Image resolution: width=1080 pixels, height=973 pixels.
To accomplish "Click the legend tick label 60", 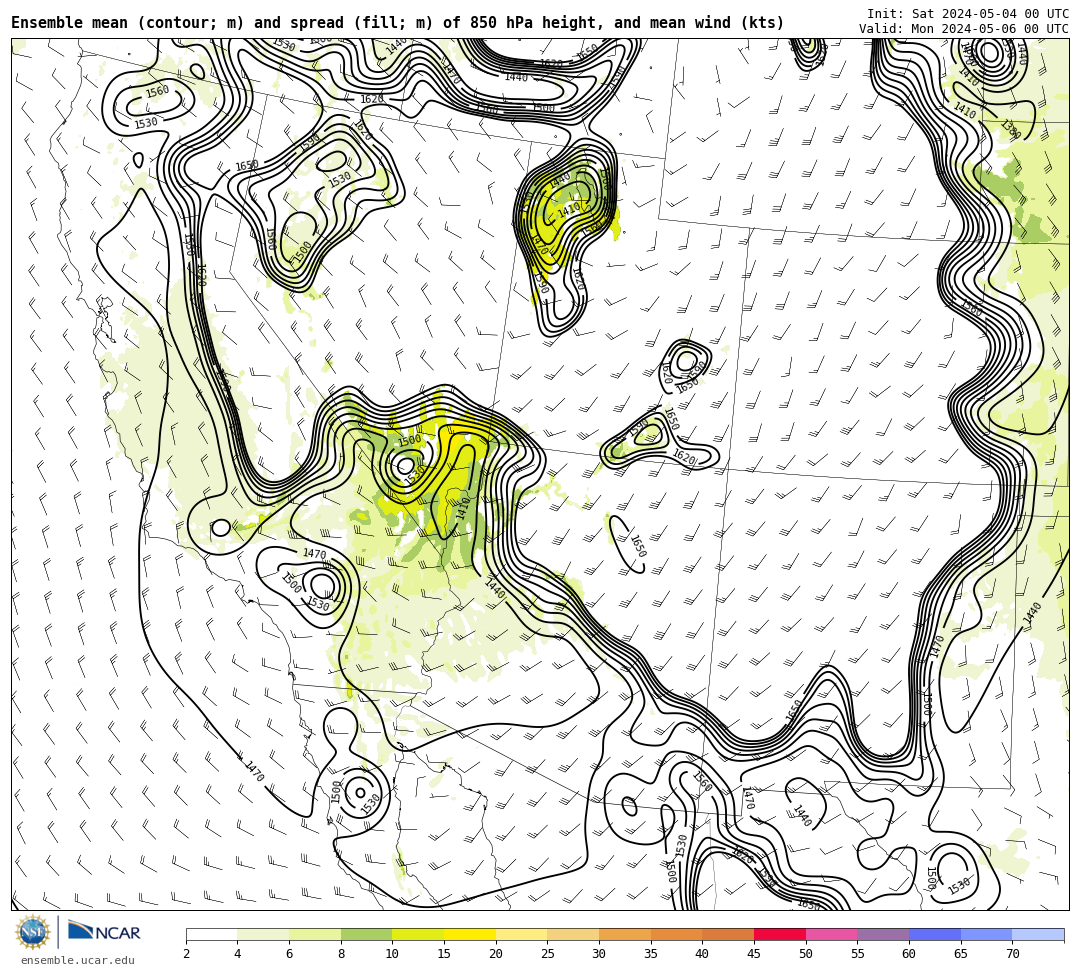I will [909, 954].
